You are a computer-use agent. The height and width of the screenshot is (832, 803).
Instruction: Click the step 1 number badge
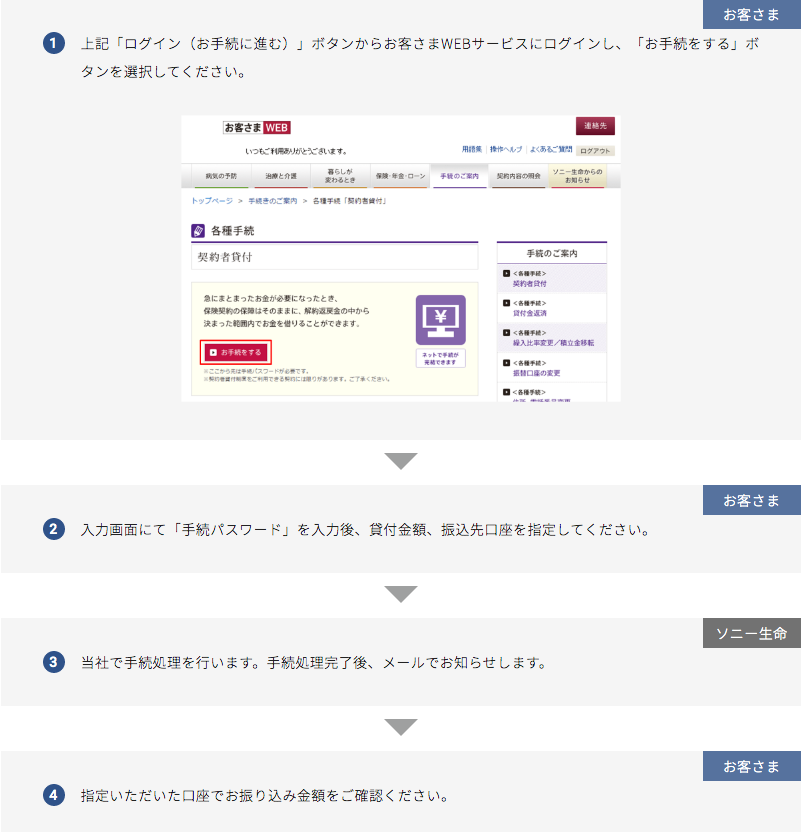54,44
